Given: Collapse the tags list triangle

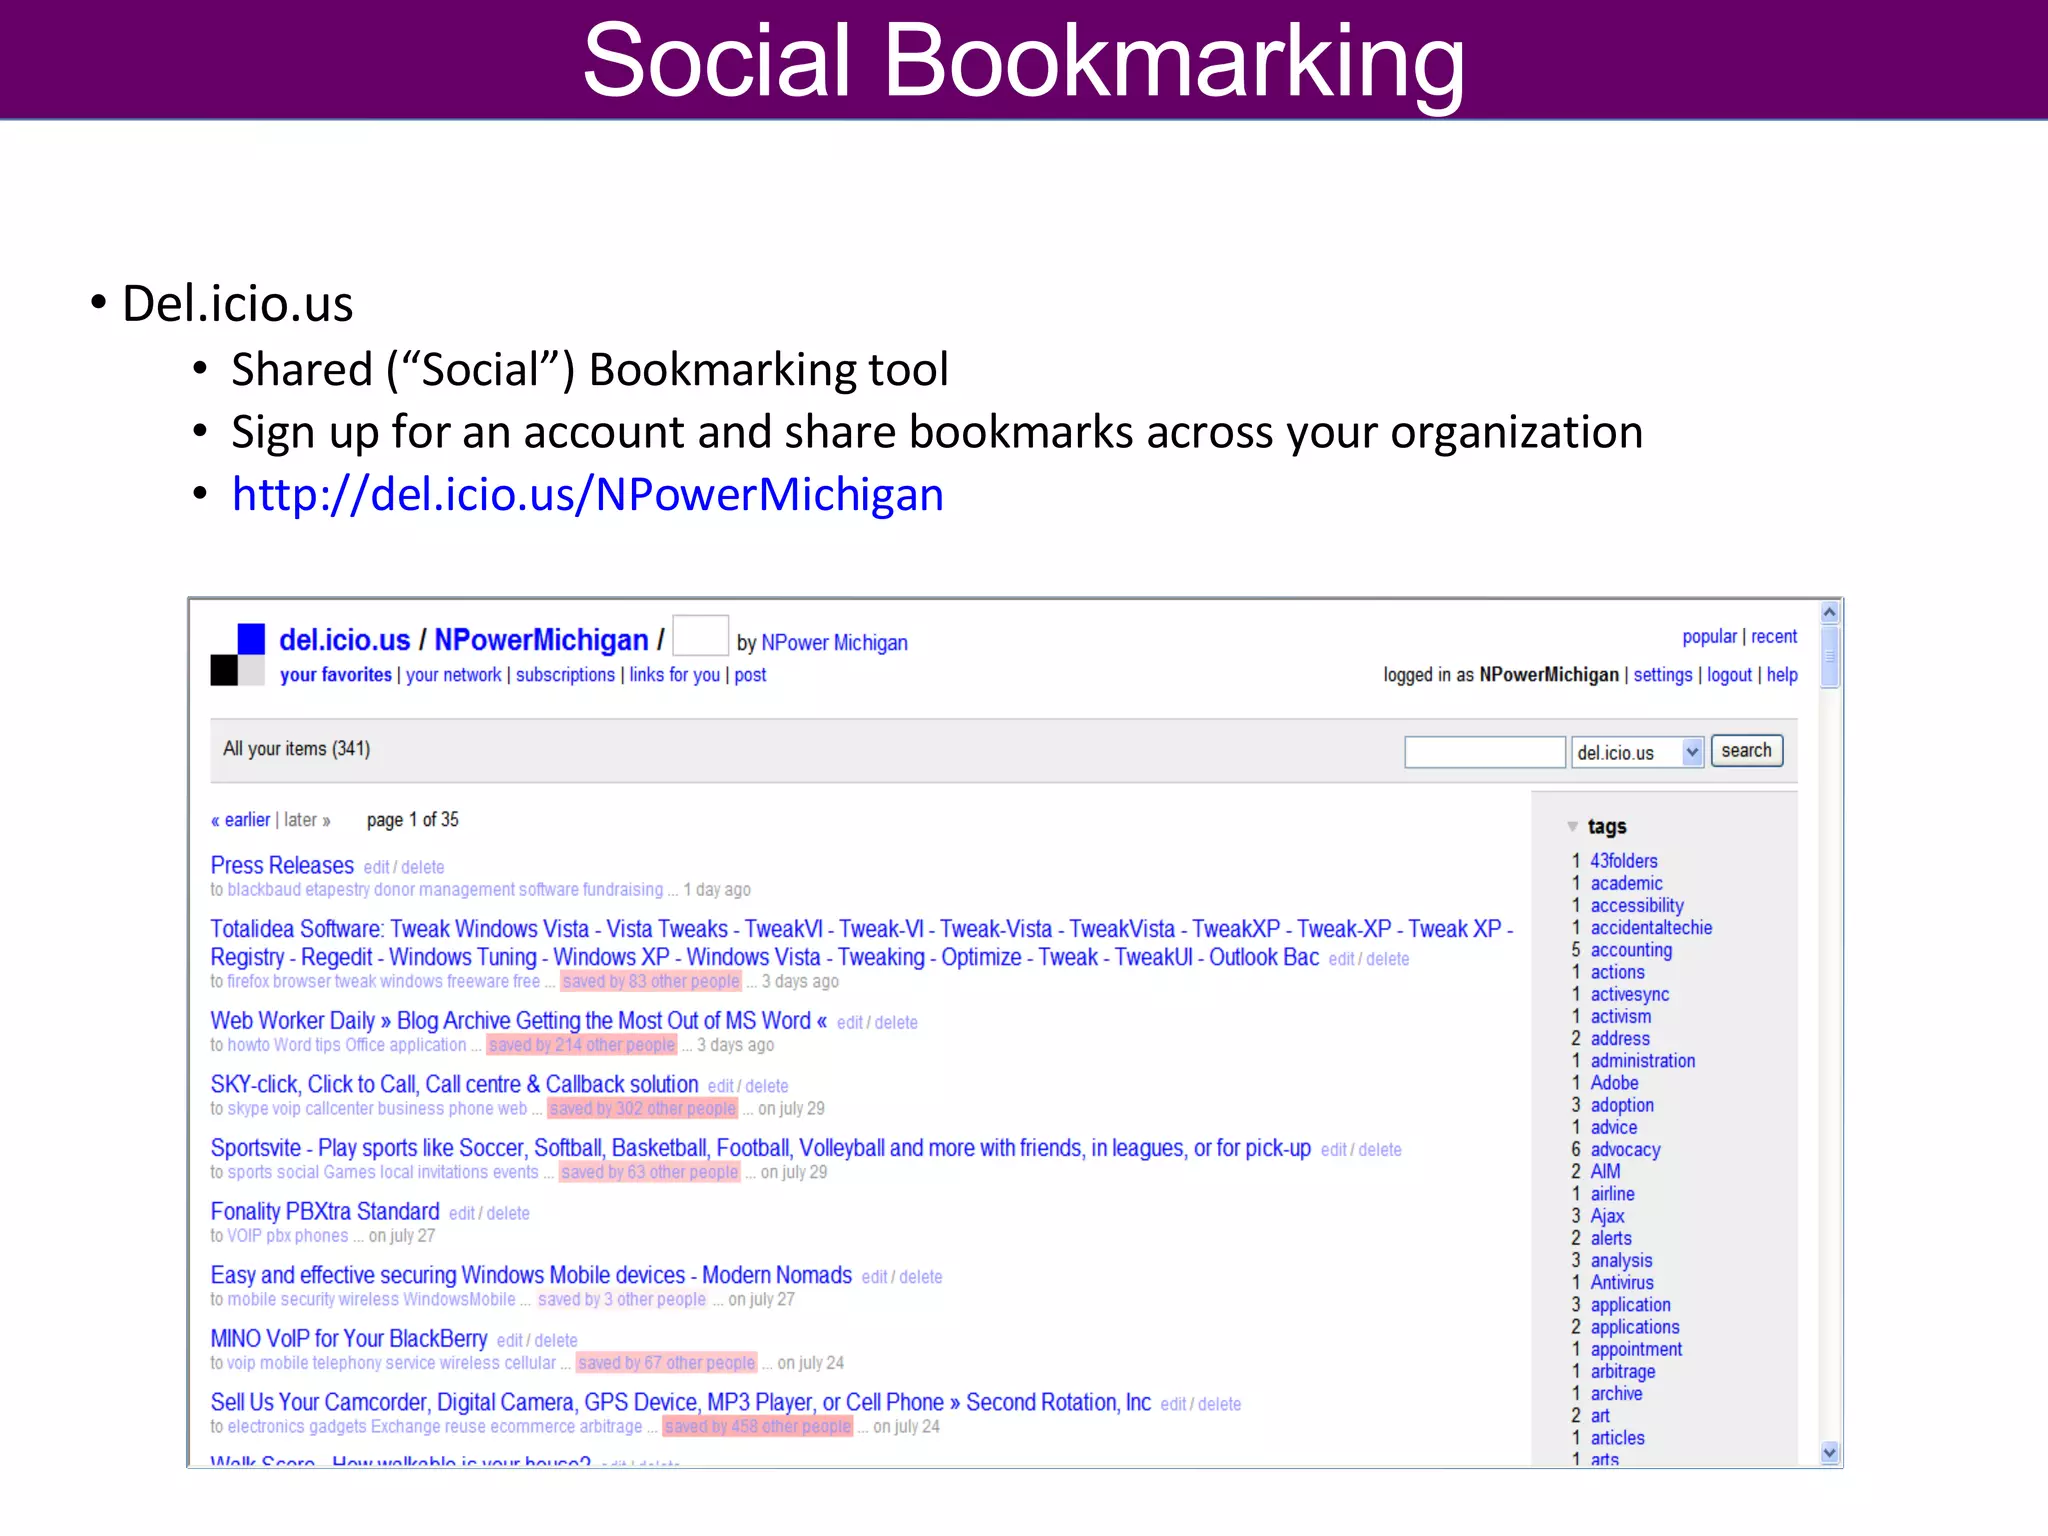Looking at the screenshot, I should tap(1573, 827).
